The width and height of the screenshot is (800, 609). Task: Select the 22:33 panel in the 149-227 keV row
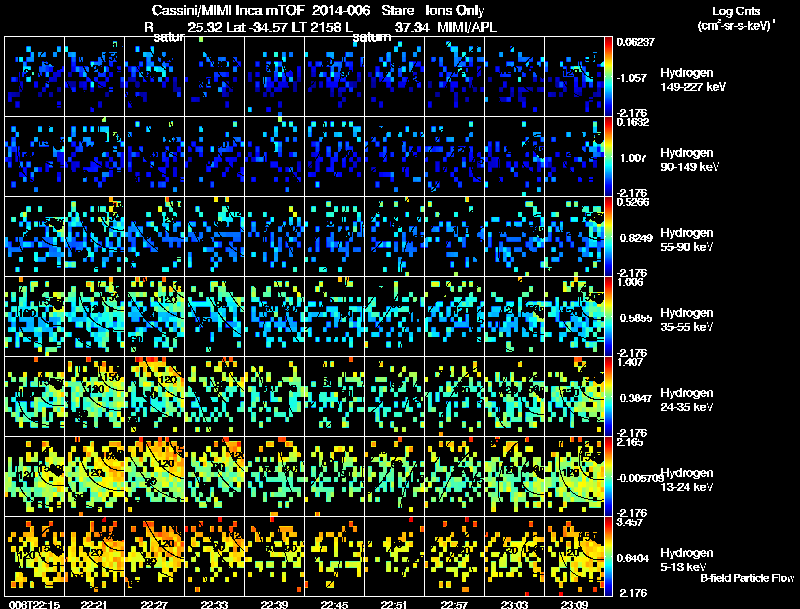coord(214,77)
